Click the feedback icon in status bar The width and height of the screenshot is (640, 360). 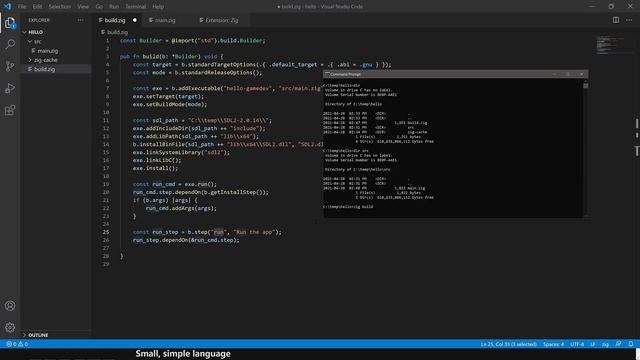618,344
